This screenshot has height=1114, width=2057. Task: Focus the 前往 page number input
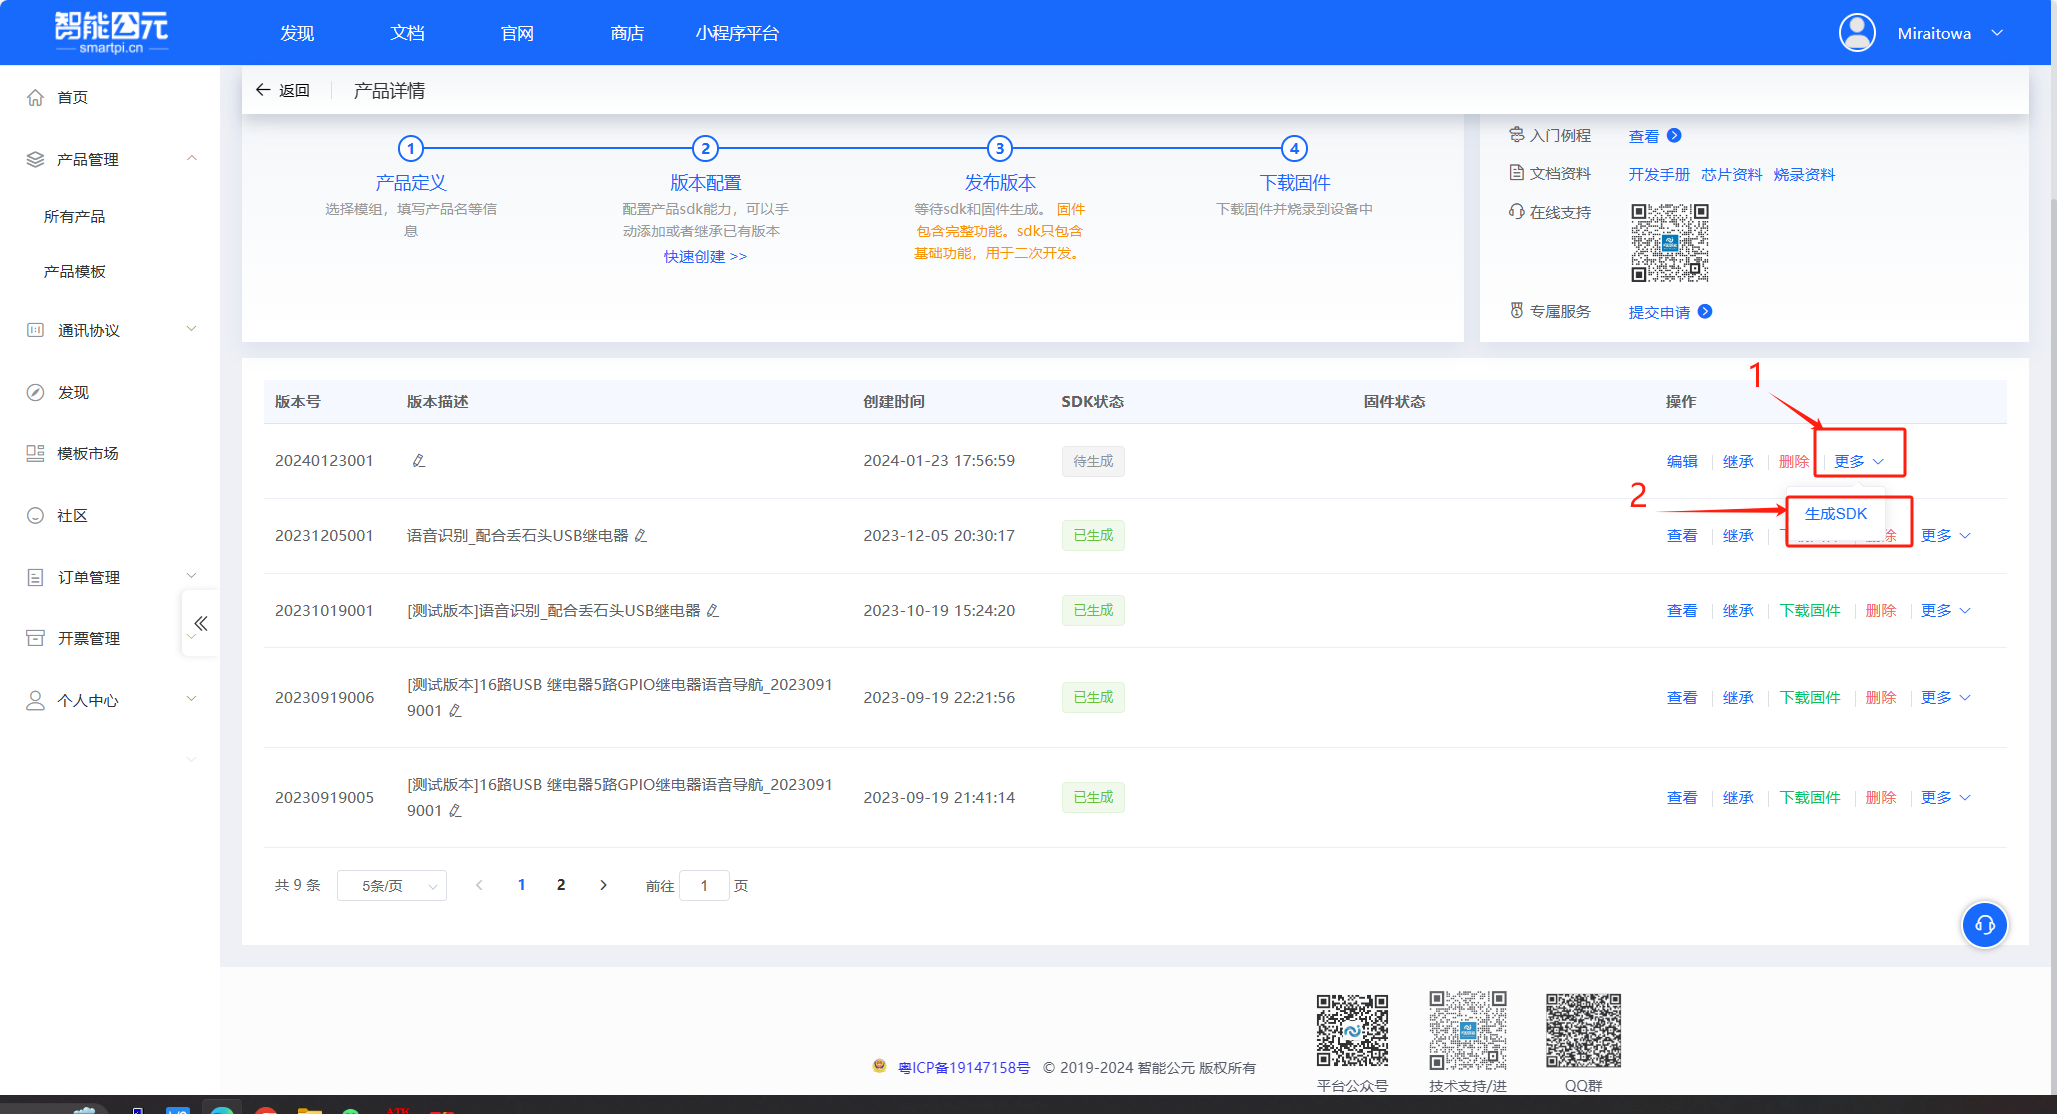[x=704, y=885]
